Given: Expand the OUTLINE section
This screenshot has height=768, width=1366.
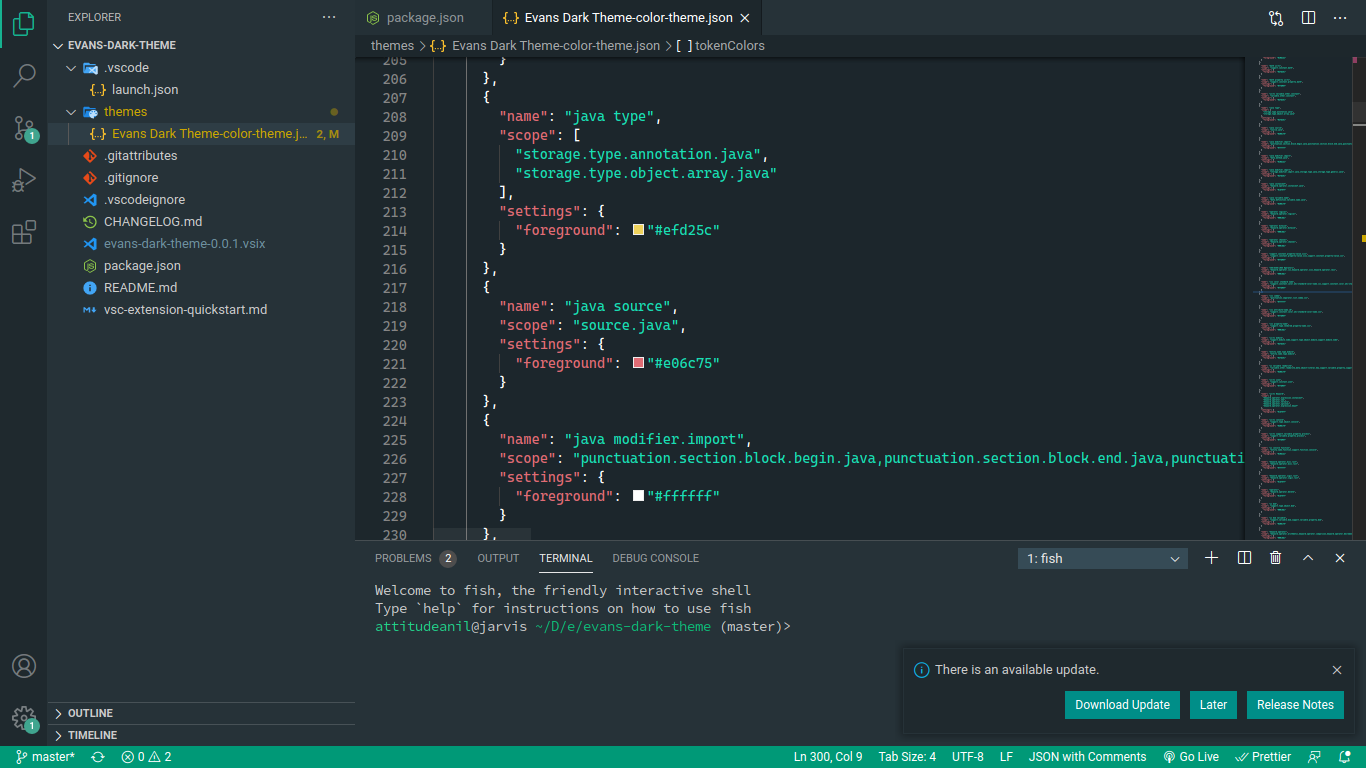Looking at the screenshot, I should point(201,713).
